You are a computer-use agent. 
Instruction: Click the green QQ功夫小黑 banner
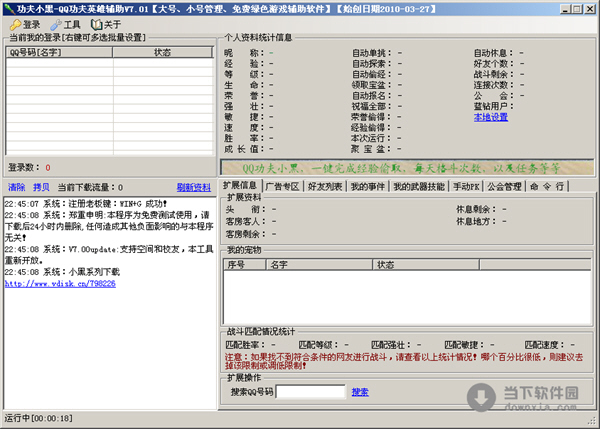click(x=408, y=168)
